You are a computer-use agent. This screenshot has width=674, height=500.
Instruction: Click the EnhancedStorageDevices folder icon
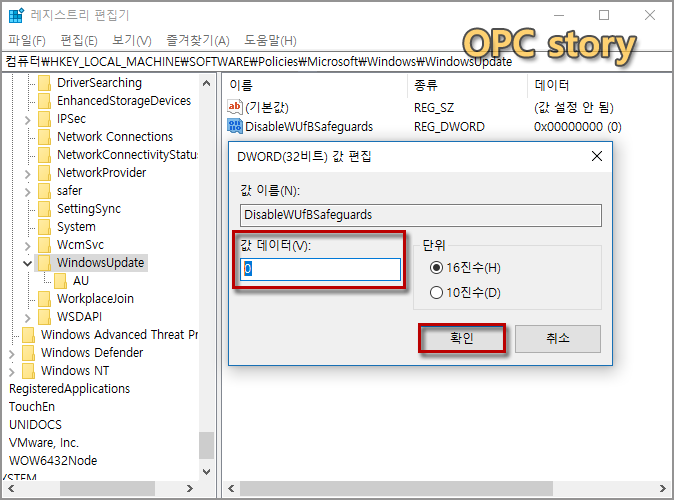tap(44, 101)
